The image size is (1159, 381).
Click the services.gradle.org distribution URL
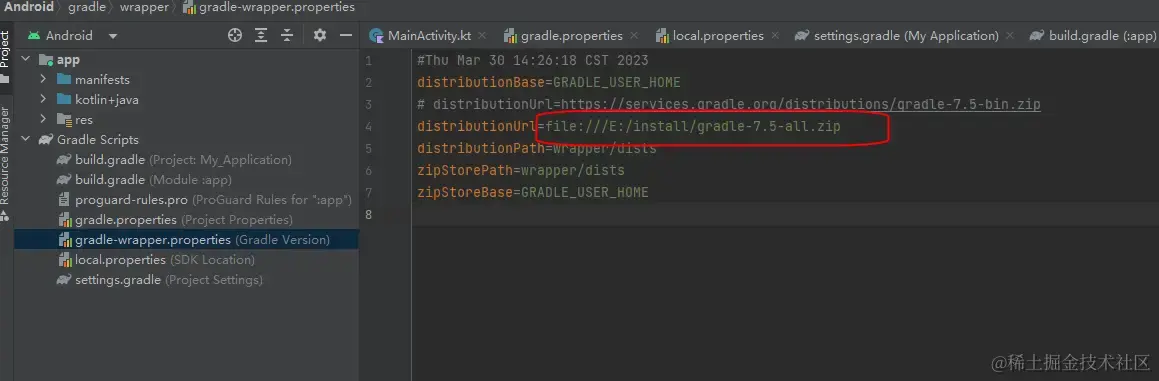pos(801,104)
